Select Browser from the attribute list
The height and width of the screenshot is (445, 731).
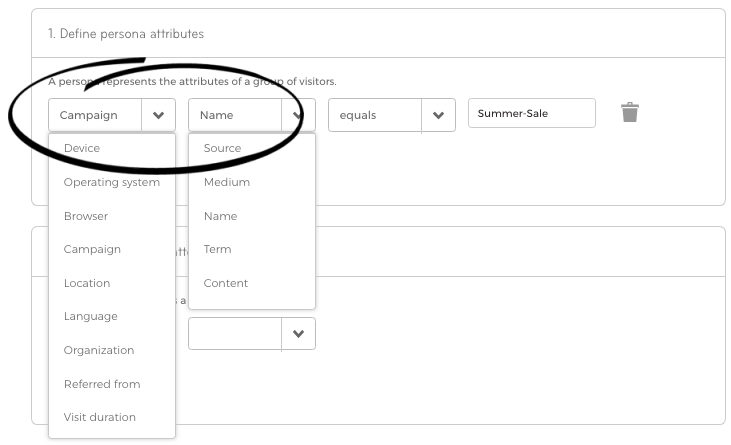pyautogui.click(x=86, y=216)
